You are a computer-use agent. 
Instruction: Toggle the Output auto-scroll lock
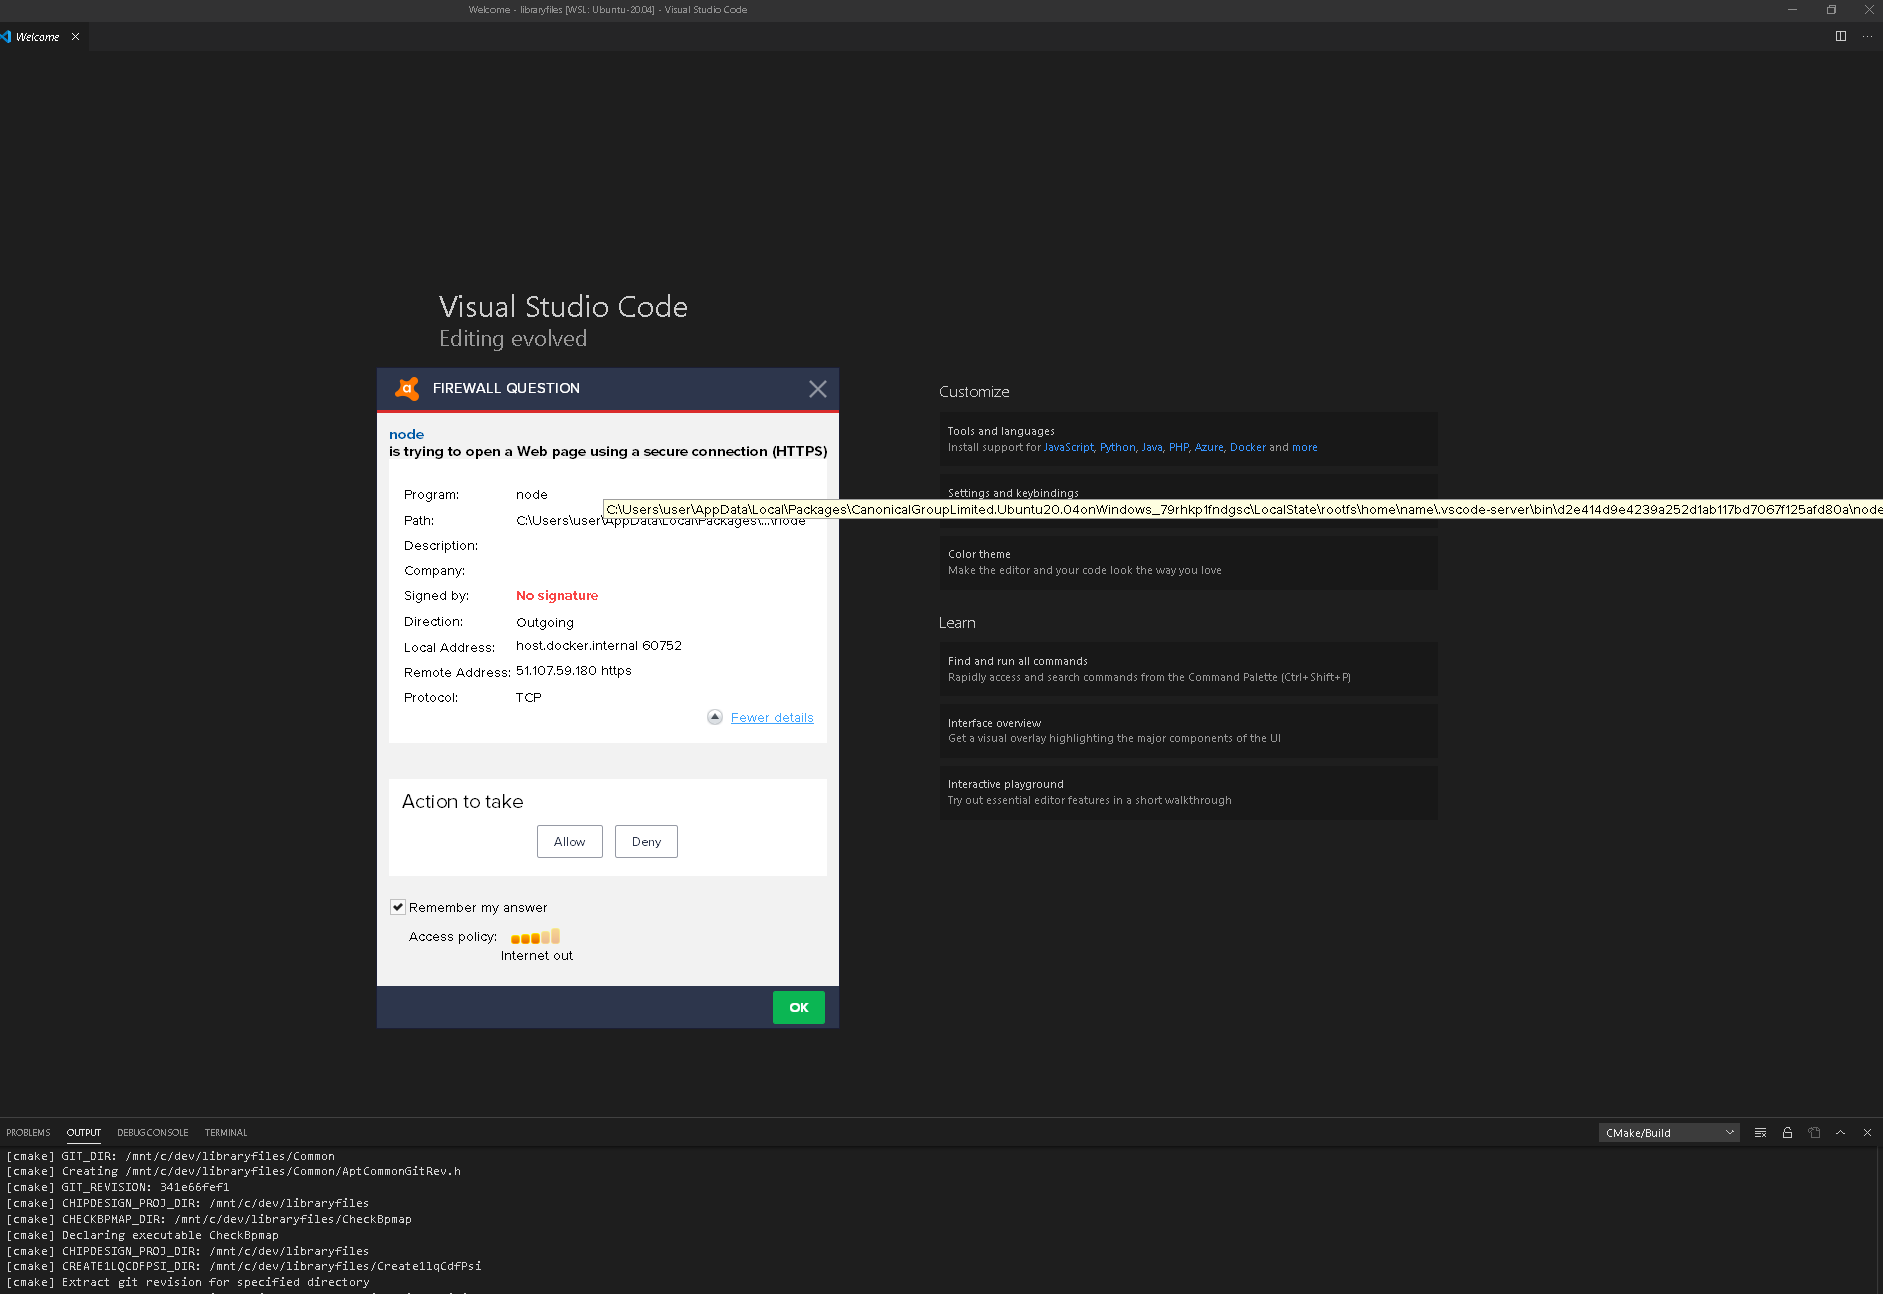tap(1787, 1132)
